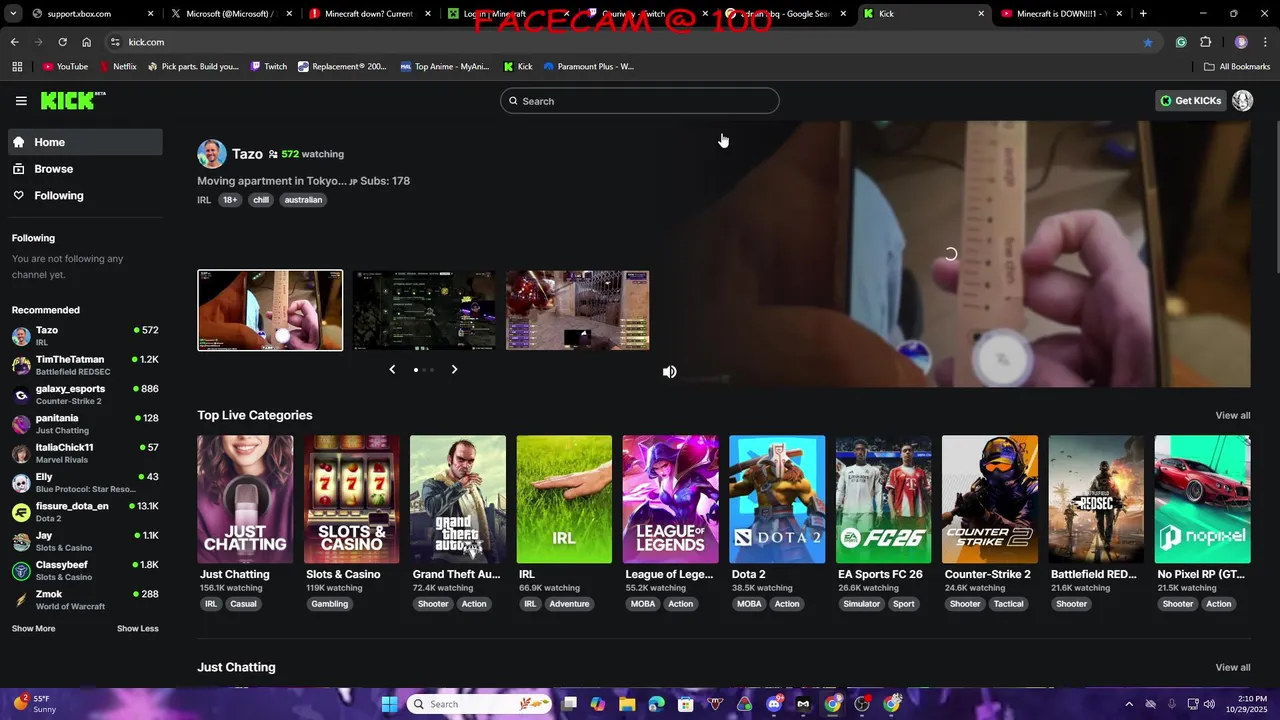Switch to the Minecraft down? tab
Screen dimensions: 1280x720
click(x=368, y=14)
